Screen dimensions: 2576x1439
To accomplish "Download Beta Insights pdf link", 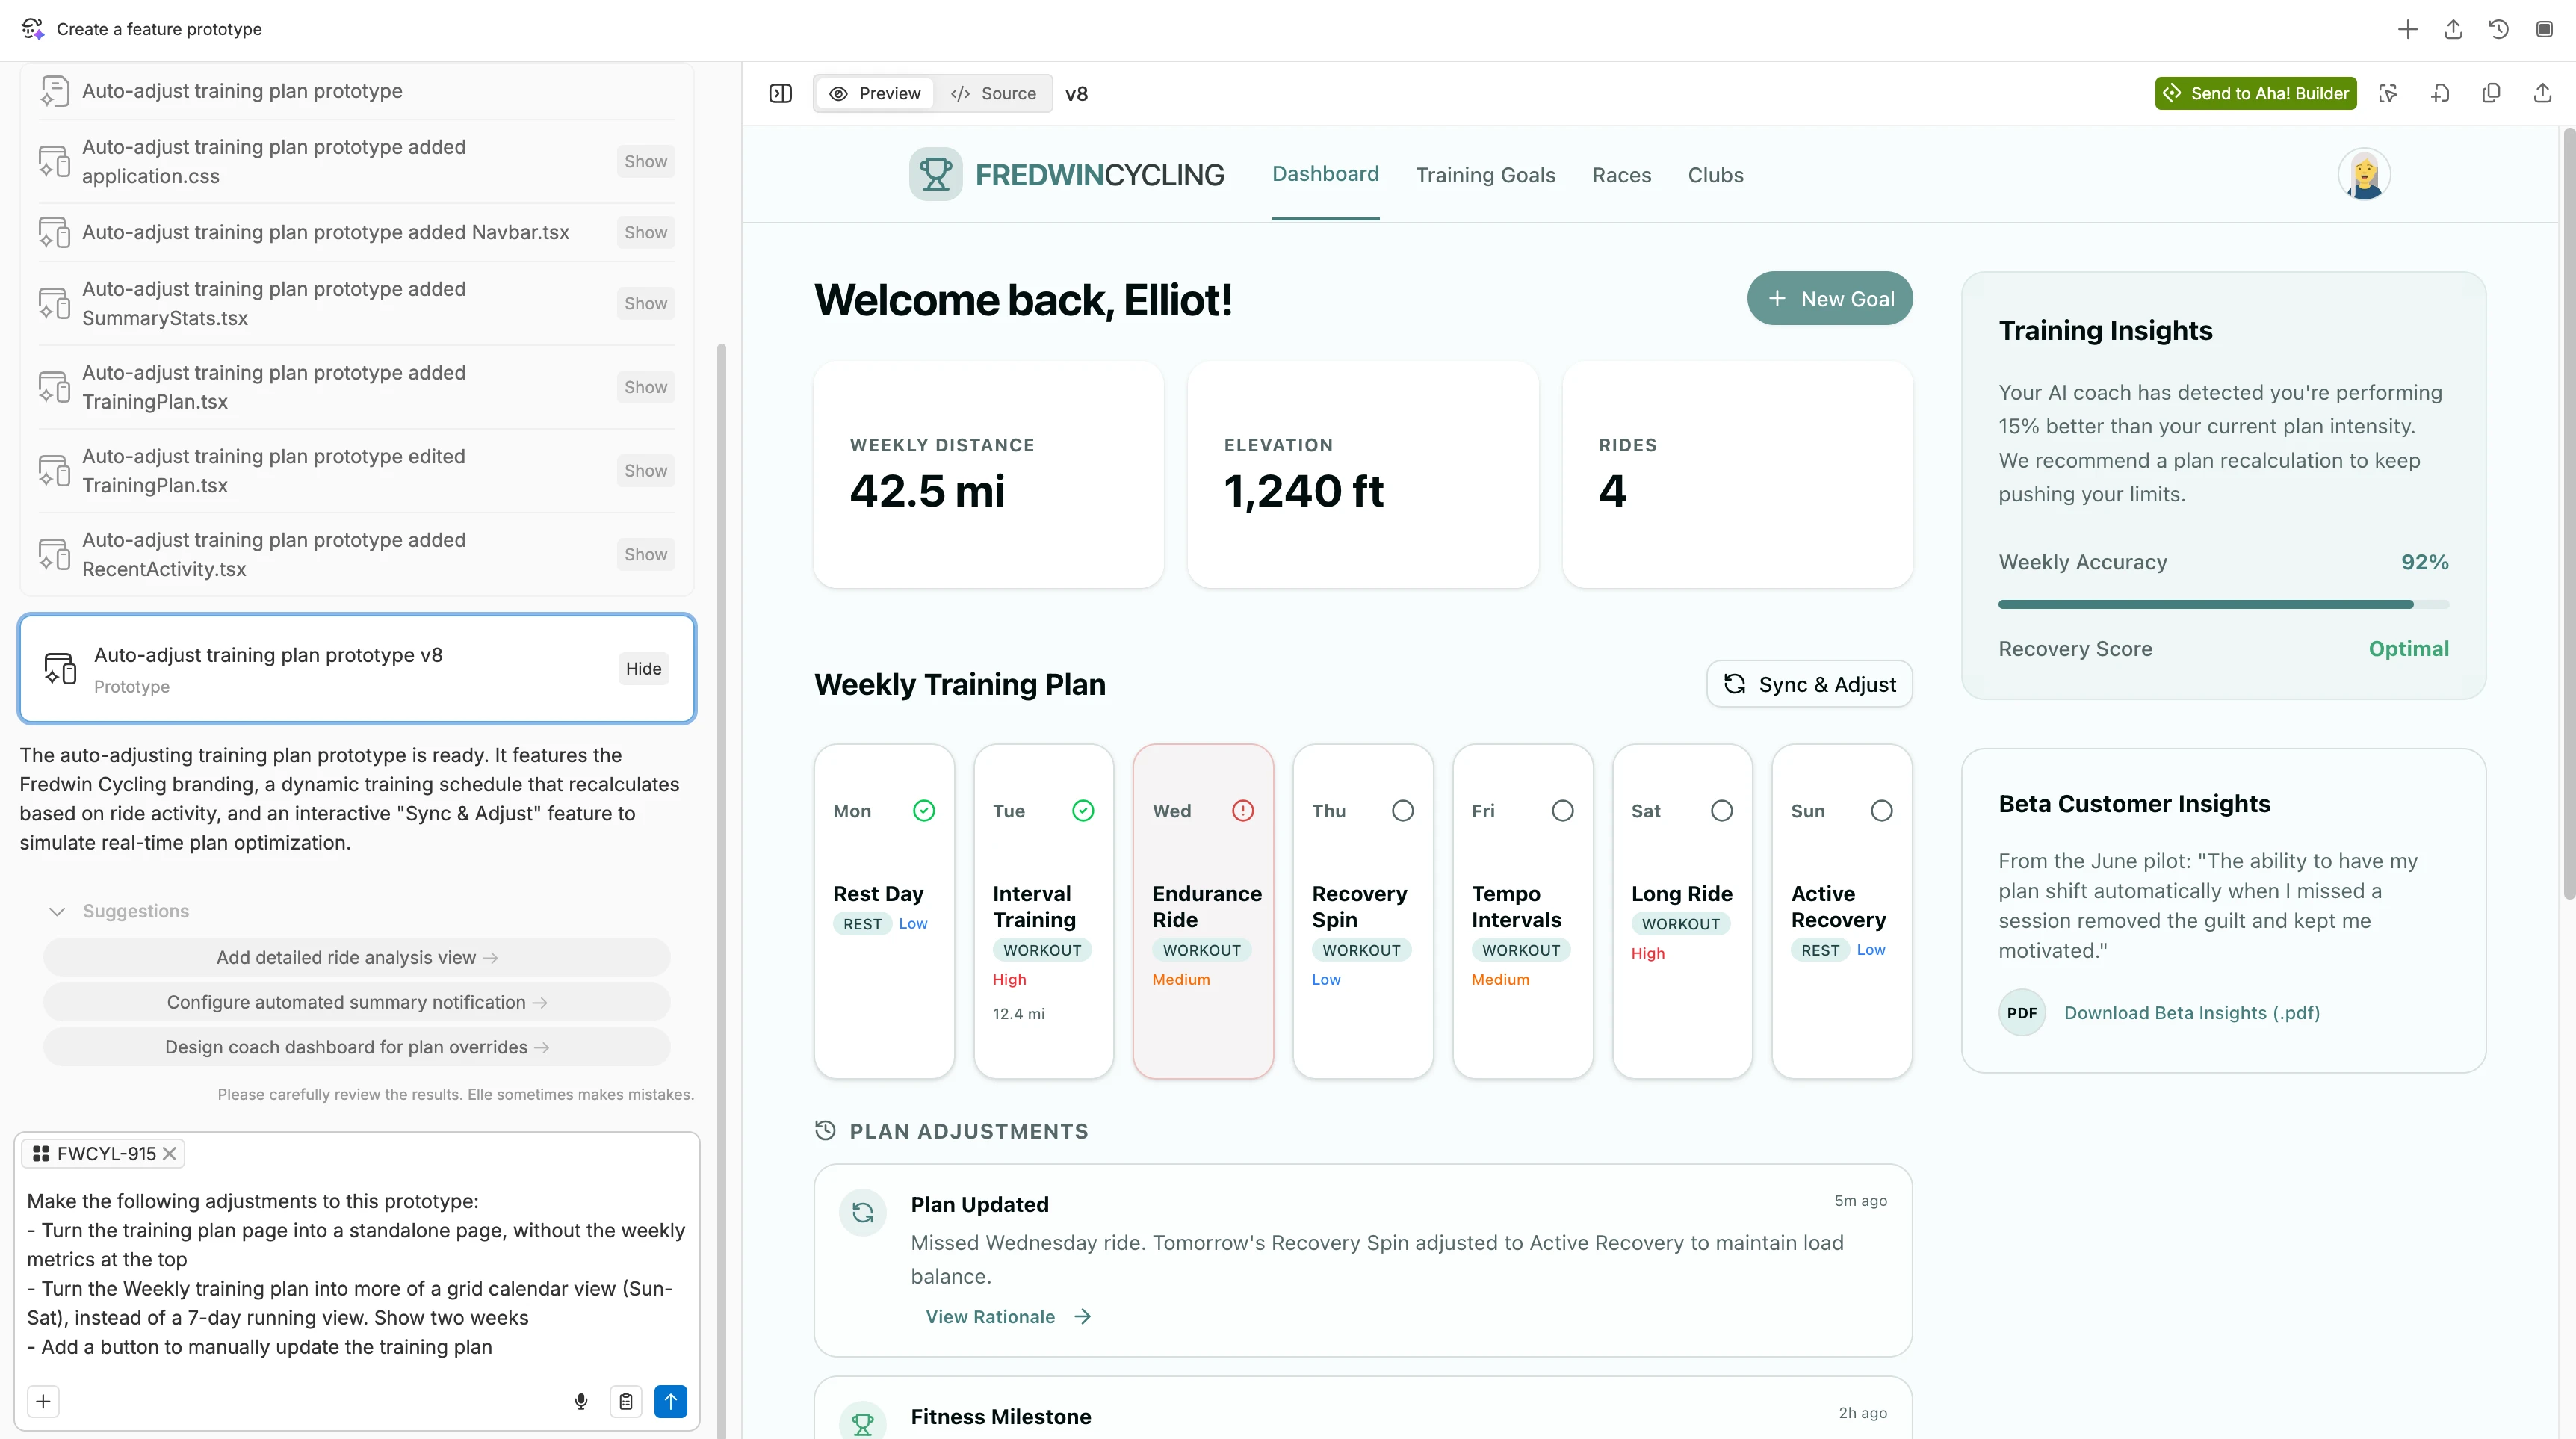I will (2191, 1012).
